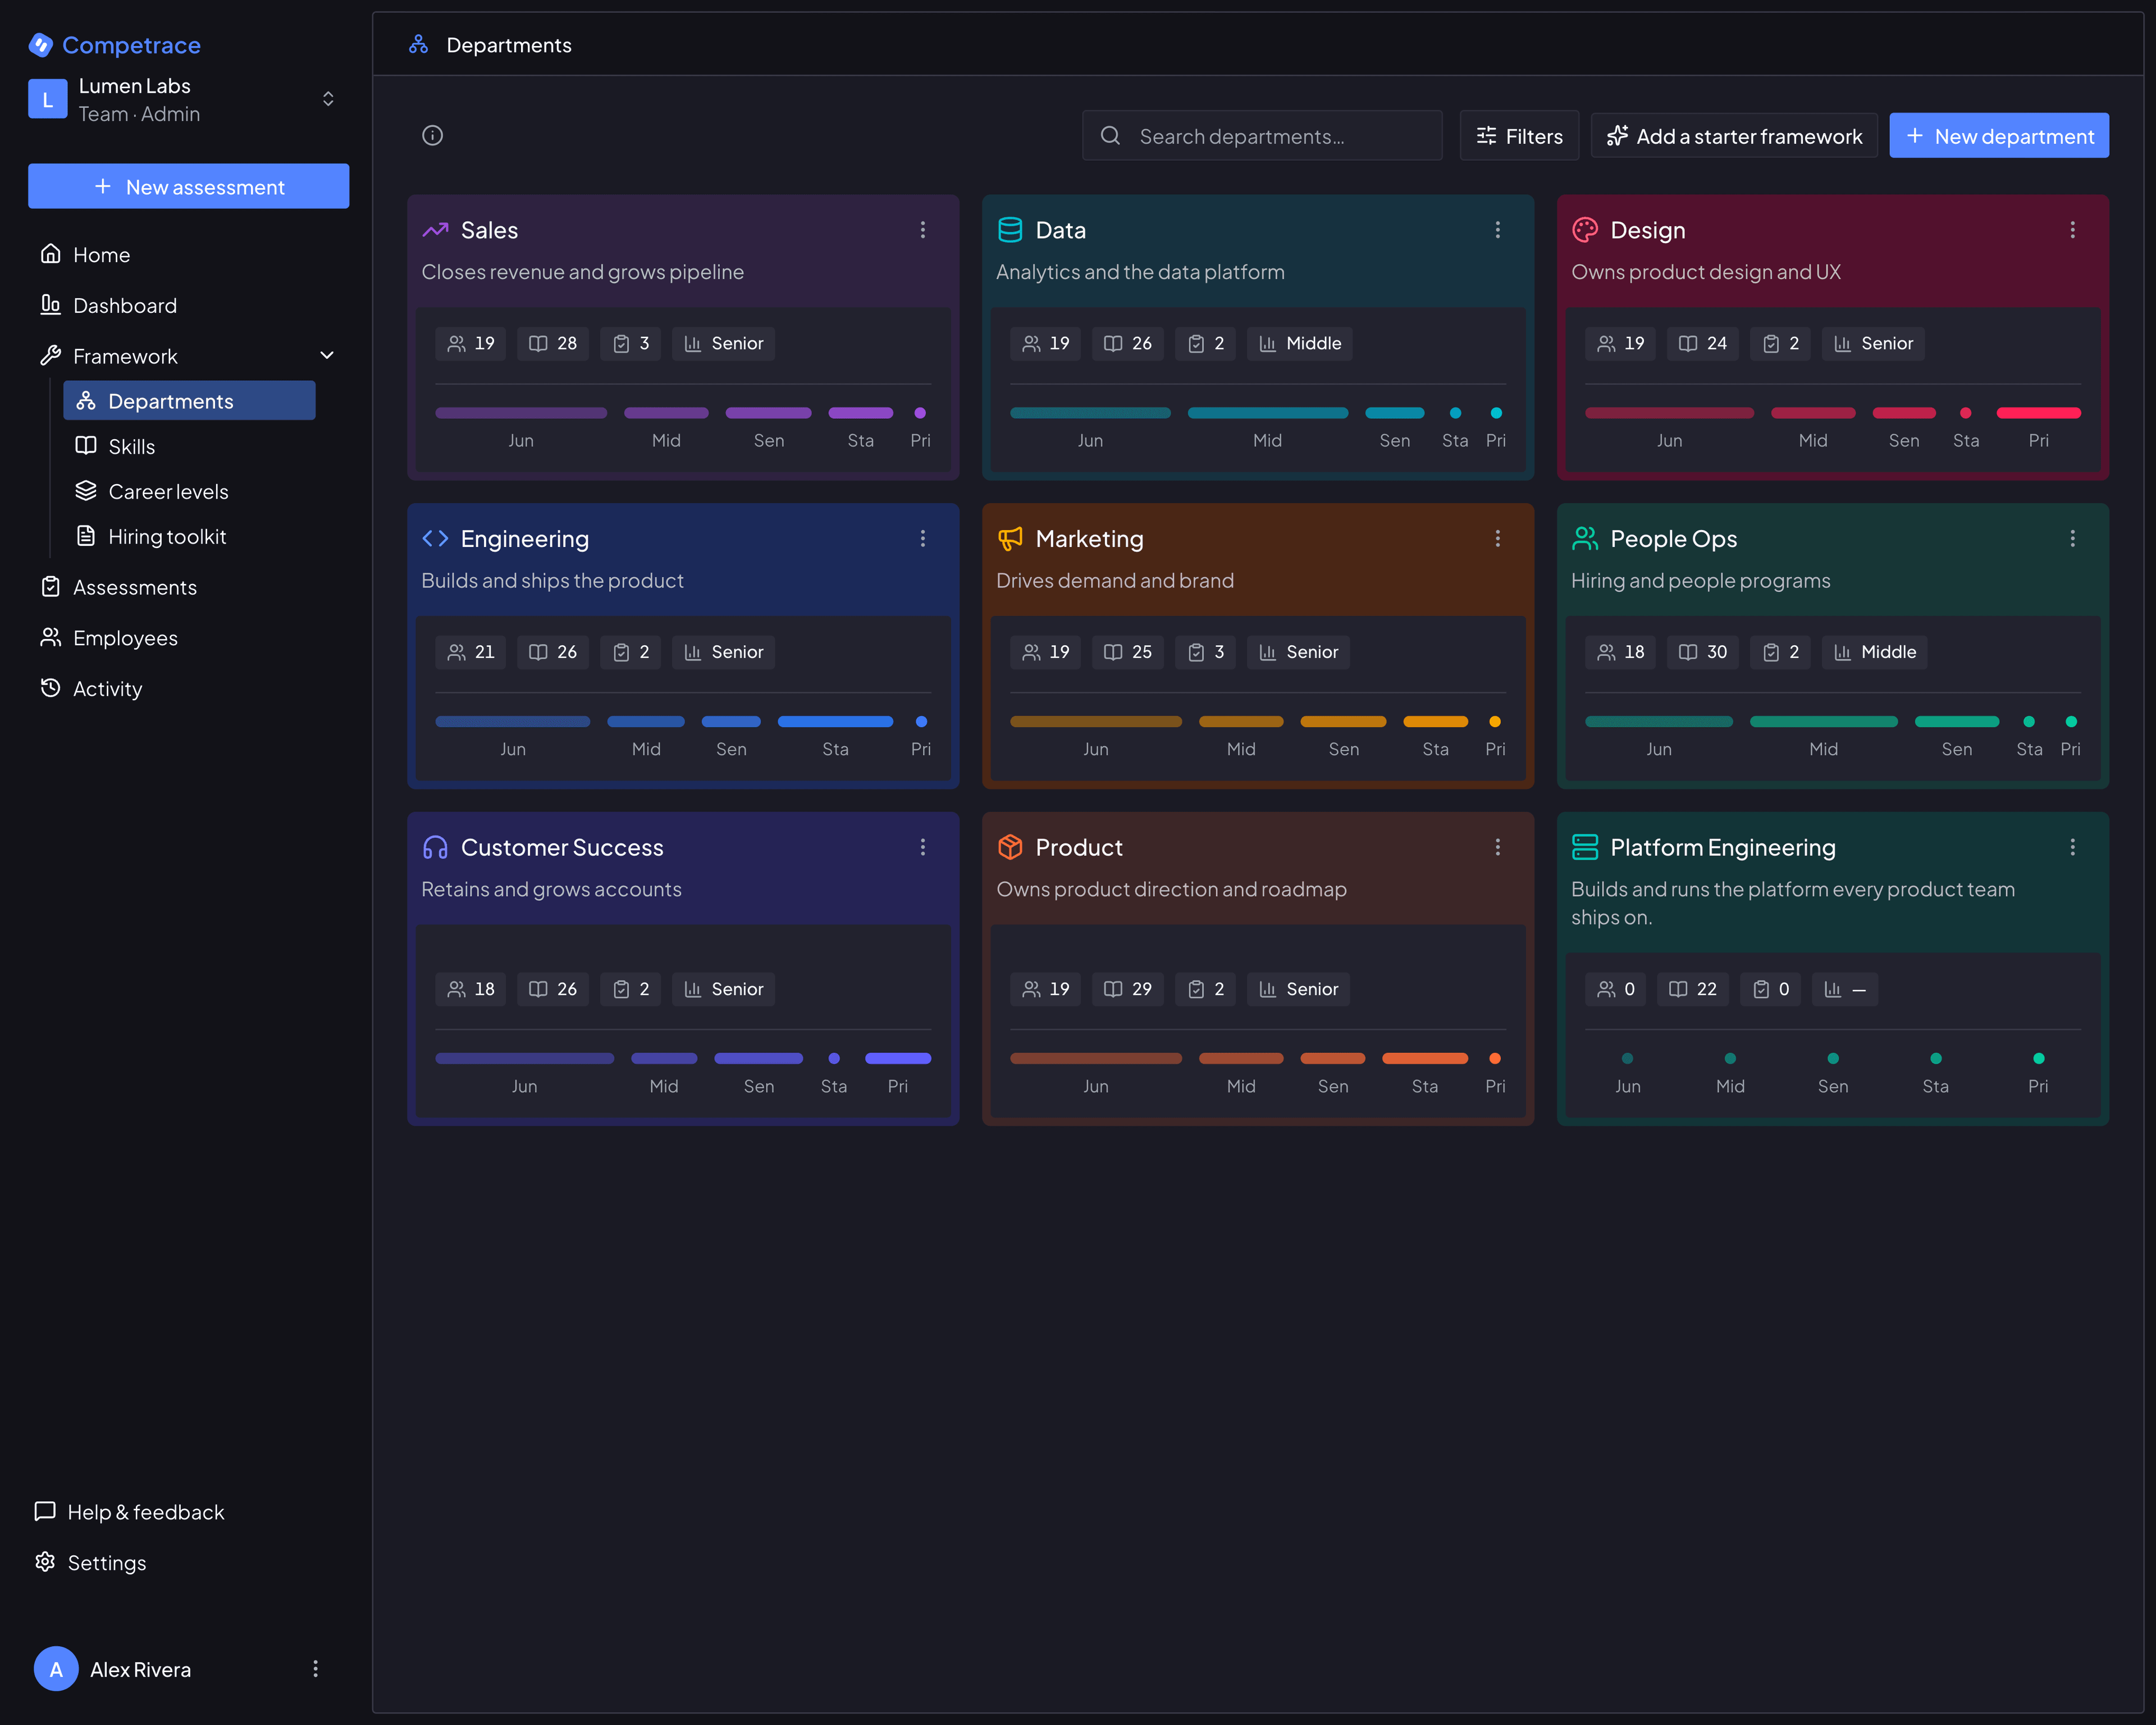Click the People Ops users icon
The image size is (2156, 1725).
(x=1585, y=539)
